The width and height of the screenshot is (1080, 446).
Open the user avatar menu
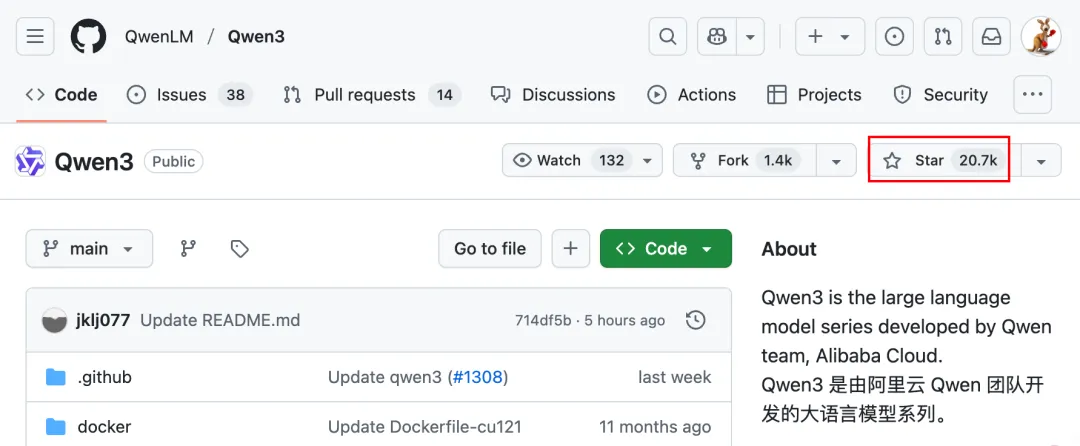coord(1041,36)
